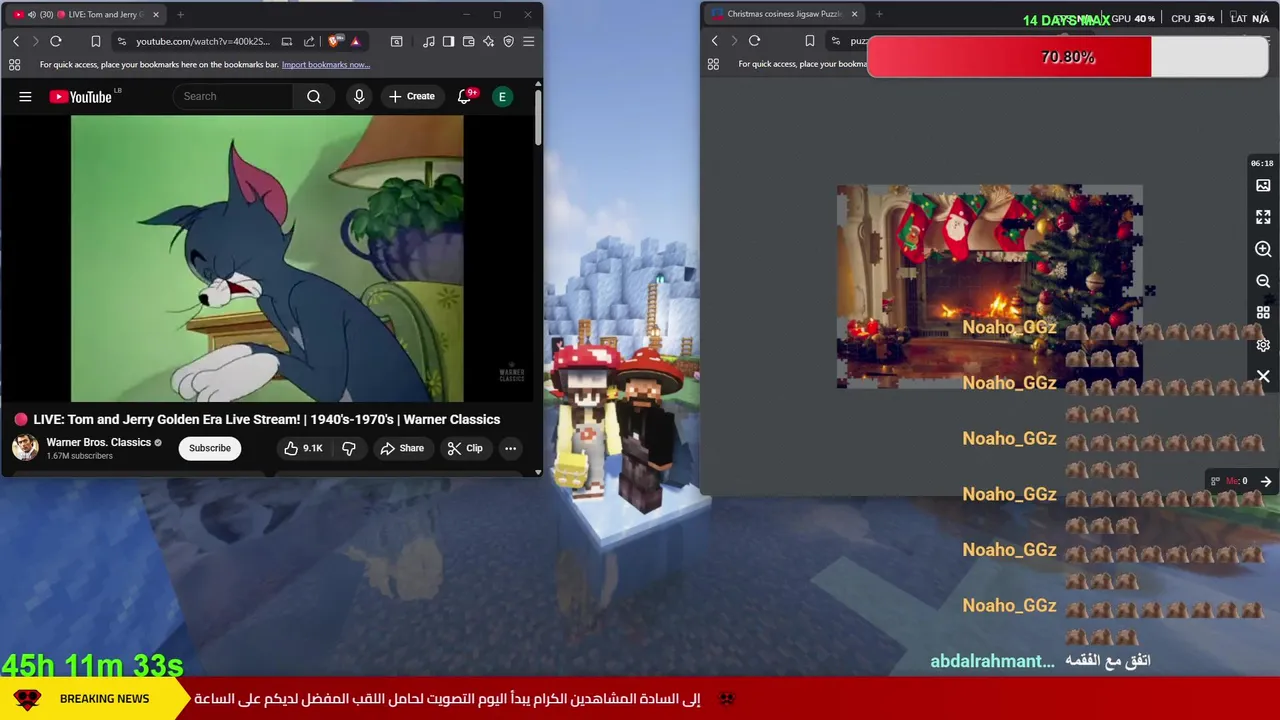Click the Christmas fireplace jigsaw puzzle image
Viewport: 1280px width, 720px height.
coord(989,286)
